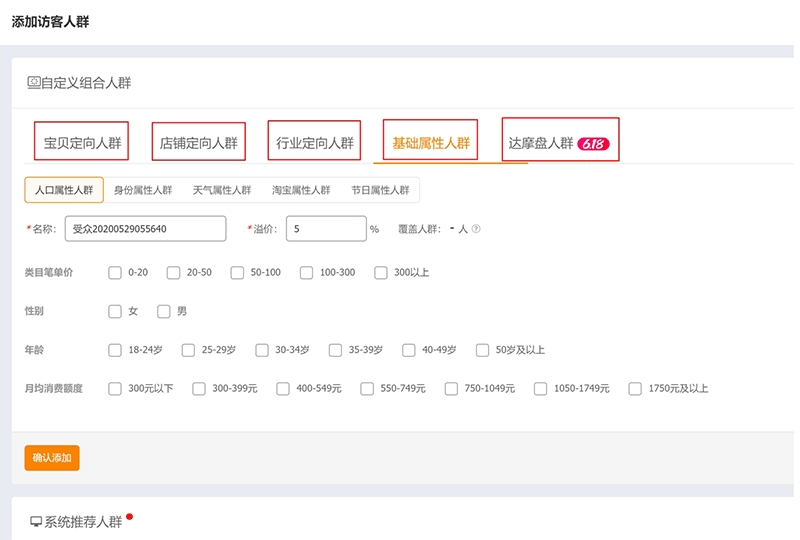Check the 0-20 category price box

pyautogui.click(x=115, y=272)
